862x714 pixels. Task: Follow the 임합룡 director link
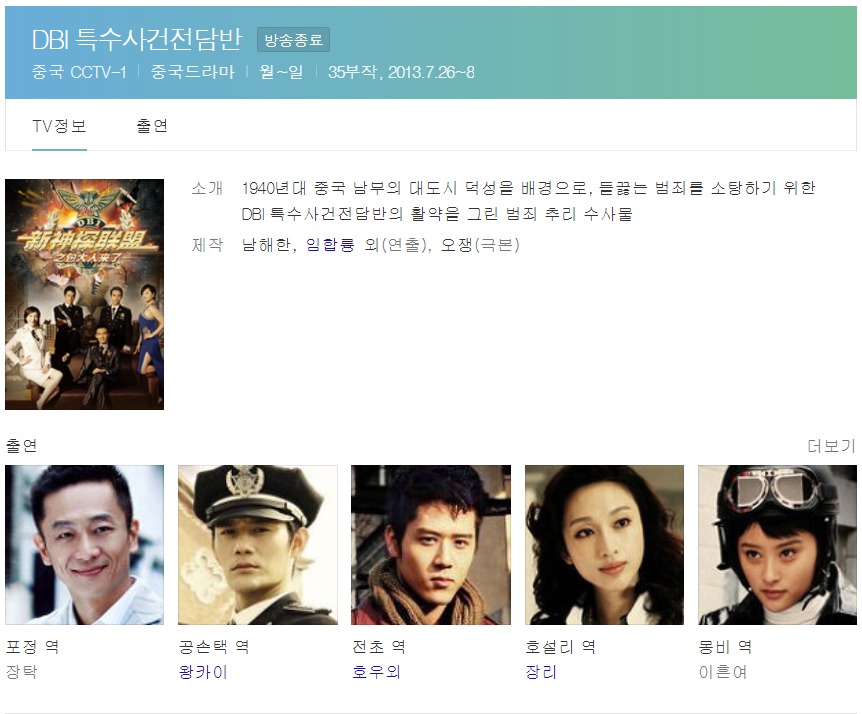click(x=330, y=244)
